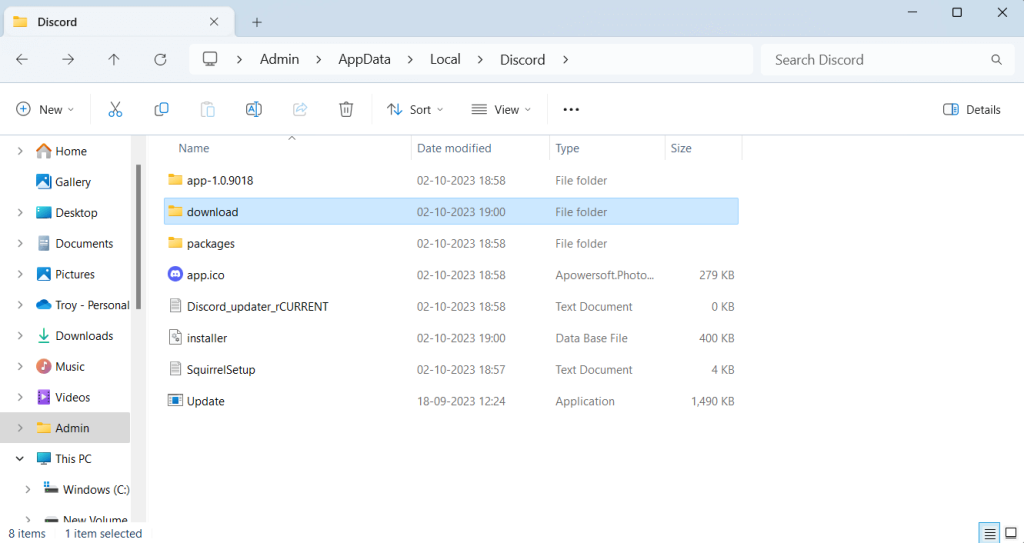This screenshot has height=543, width=1024.
Task: Select the Discord window tab
Action: [x=119, y=22]
